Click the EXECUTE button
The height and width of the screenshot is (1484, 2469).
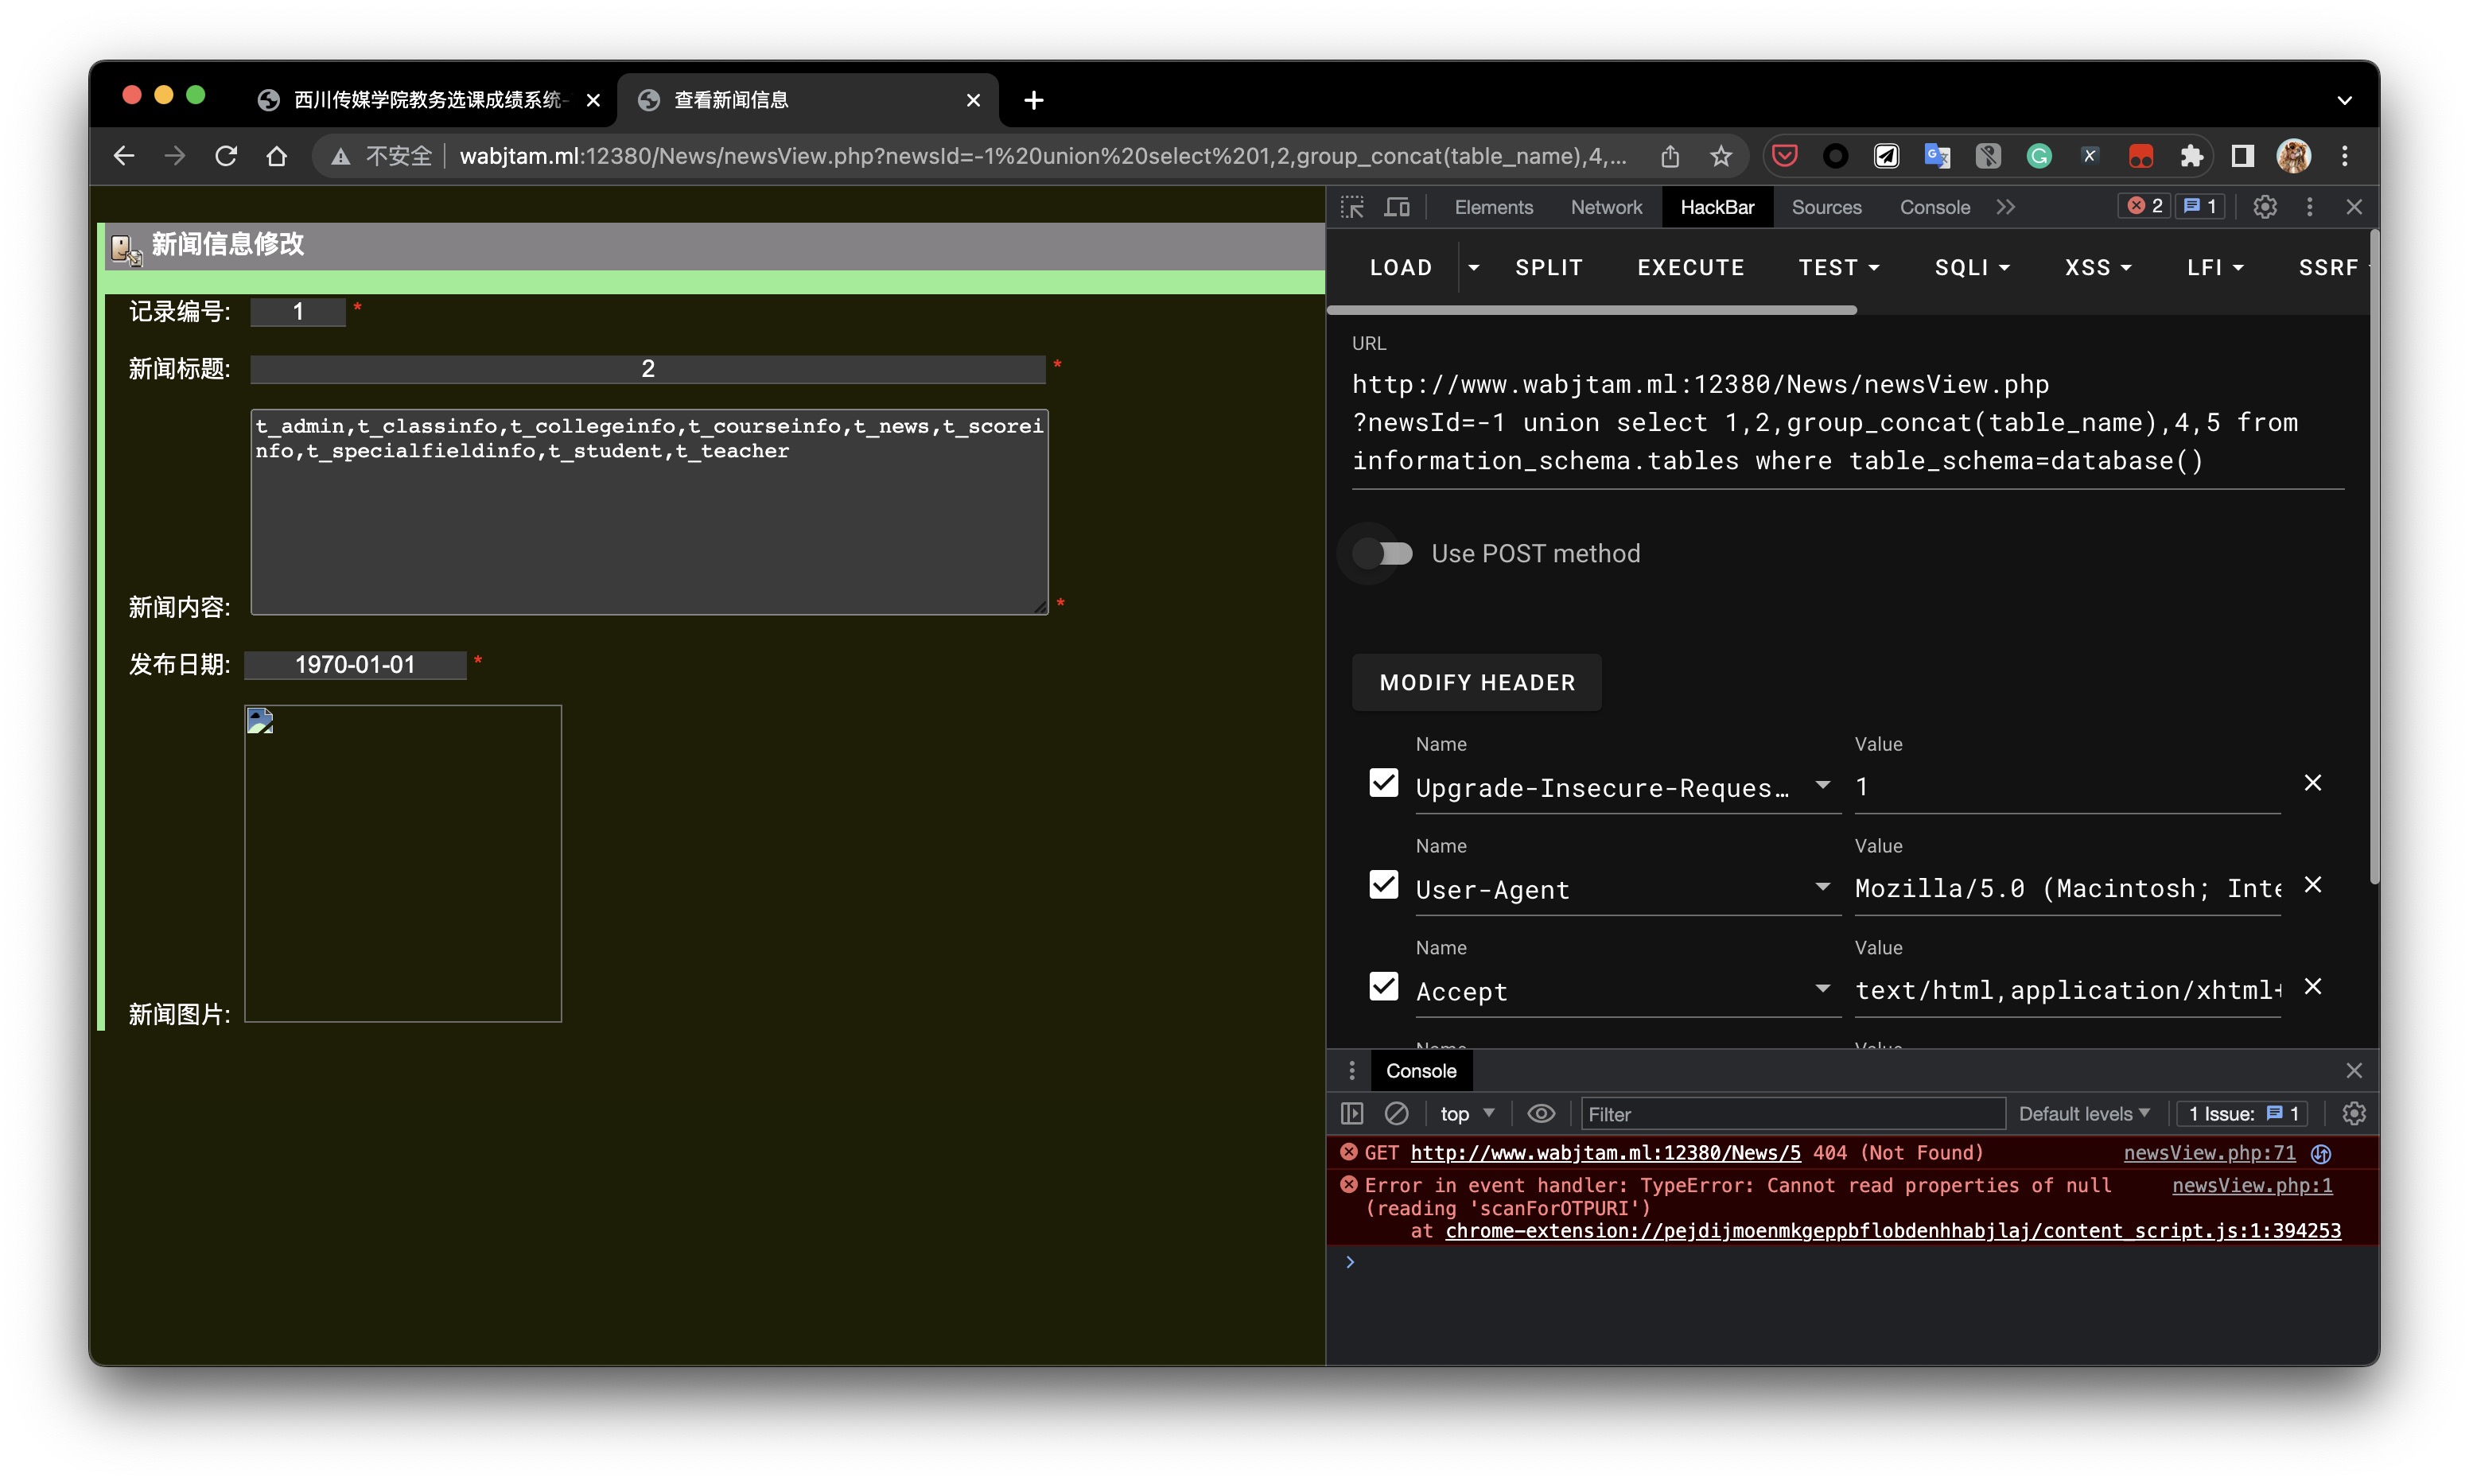pyautogui.click(x=1690, y=267)
